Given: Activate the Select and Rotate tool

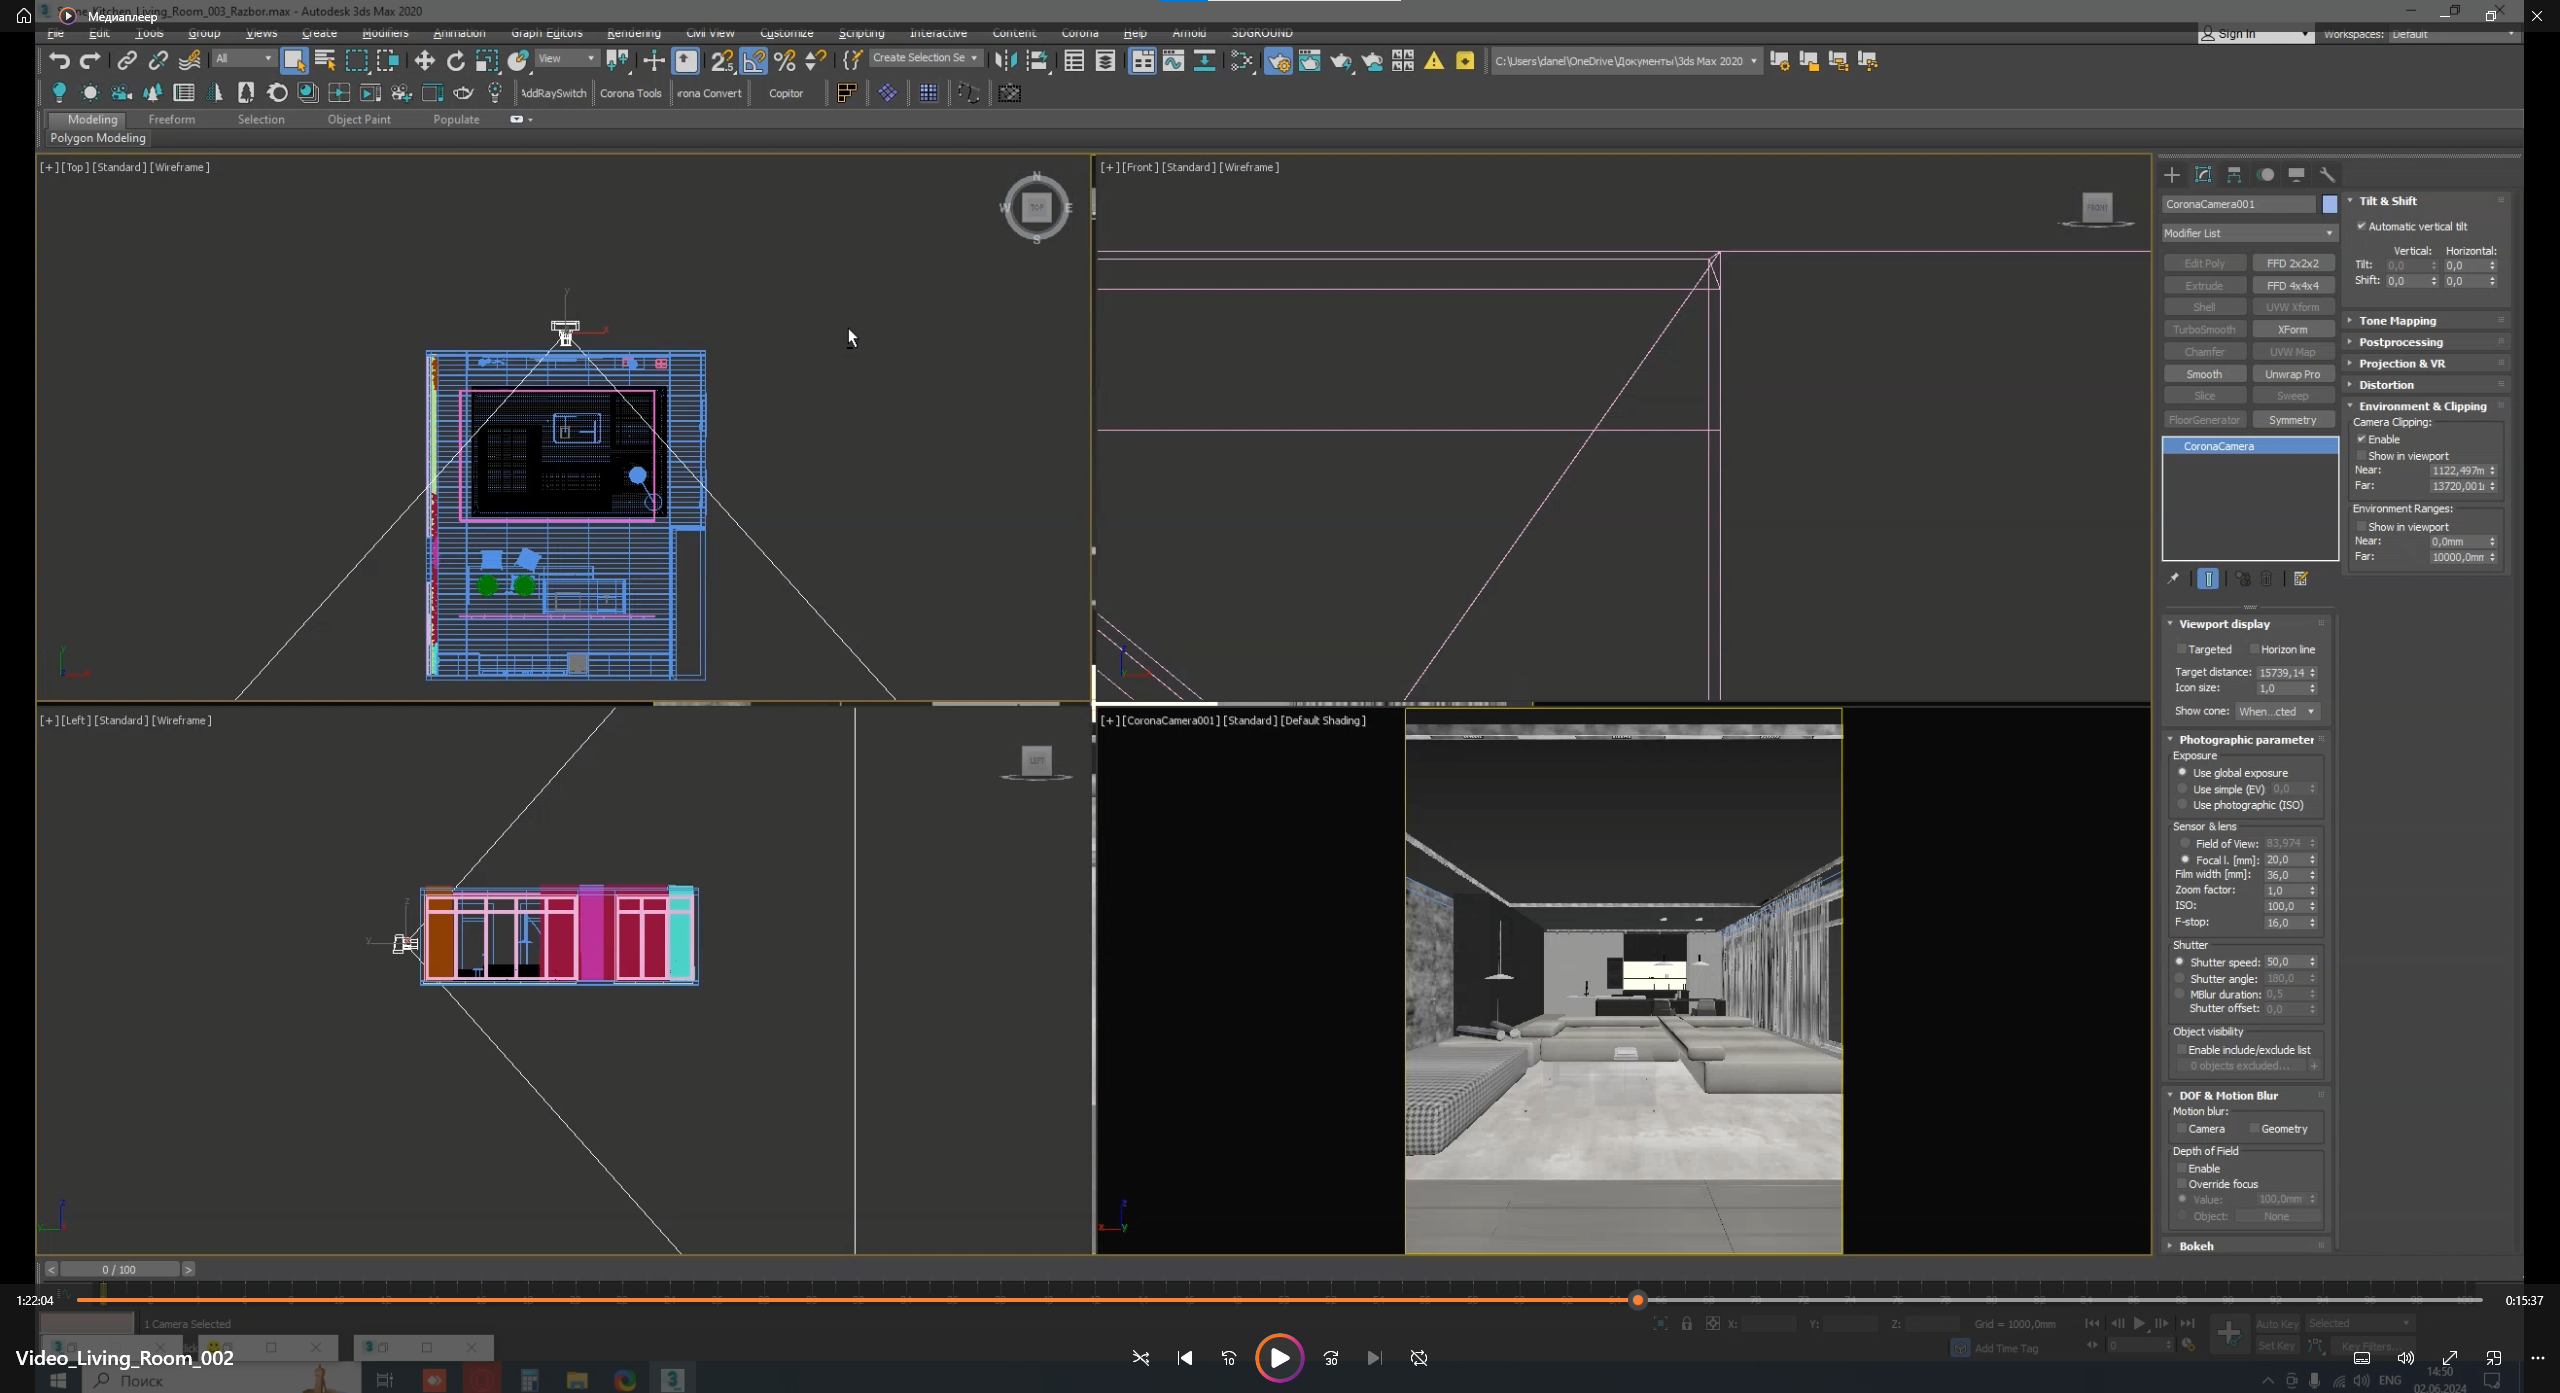Looking at the screenshot, I should [456, 61].
